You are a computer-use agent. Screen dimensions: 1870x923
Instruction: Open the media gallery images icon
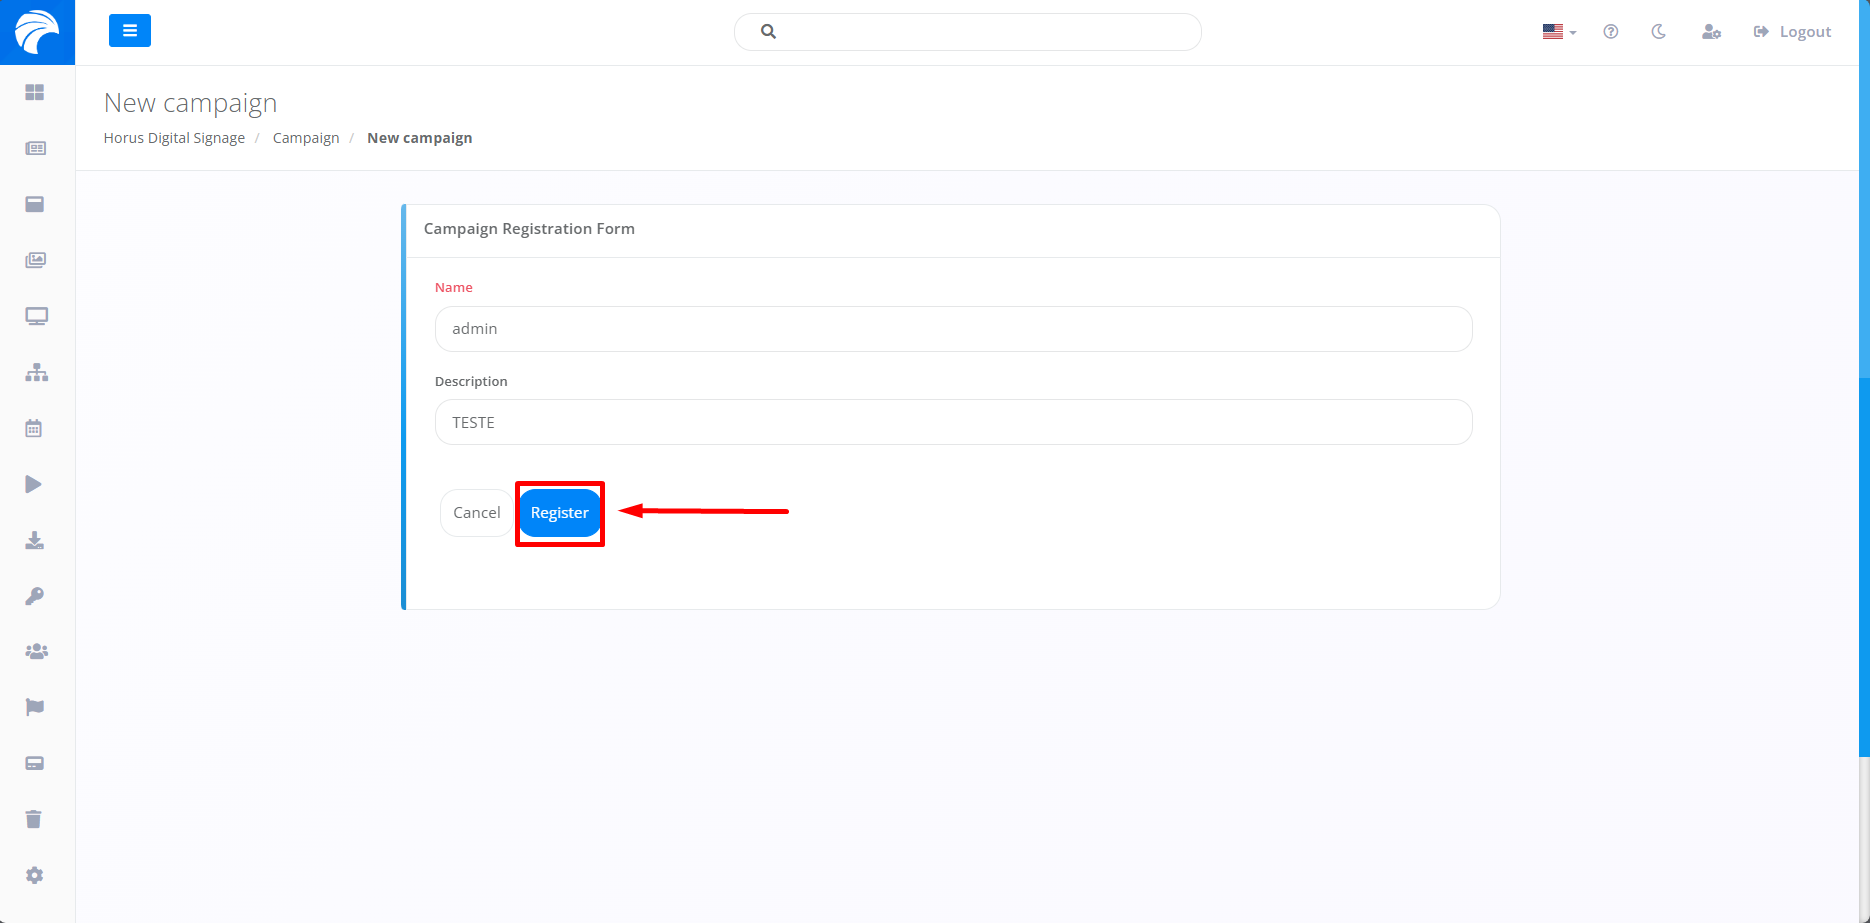click(35, 260)
